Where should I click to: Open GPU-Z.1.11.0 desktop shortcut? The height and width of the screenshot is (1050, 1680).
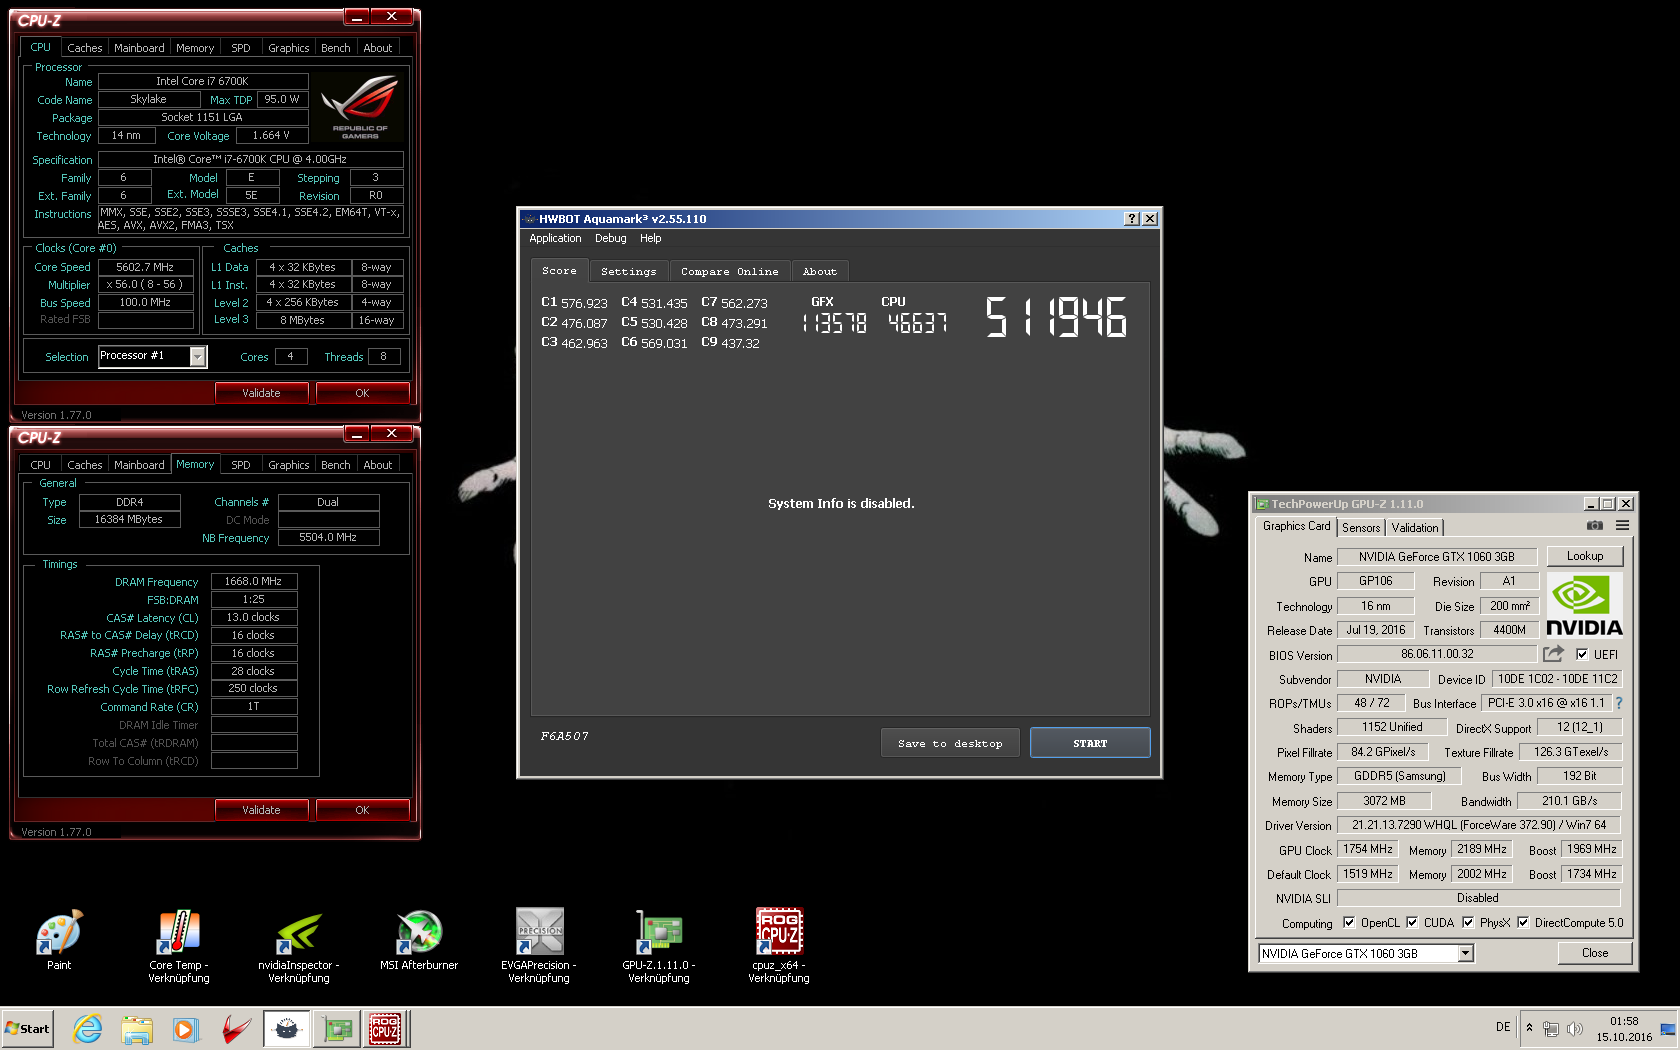pyautogui.click(x=659, y=946)
